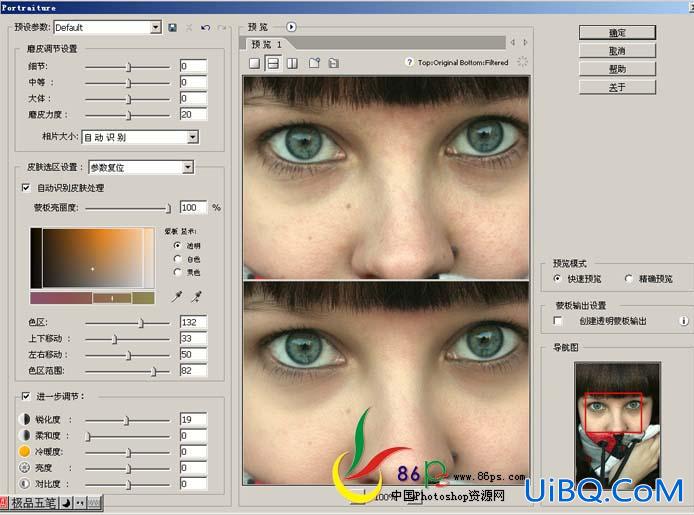694x515 pixels.
Task: Save preset with the floppy disk icon
Action: (173, 27)
